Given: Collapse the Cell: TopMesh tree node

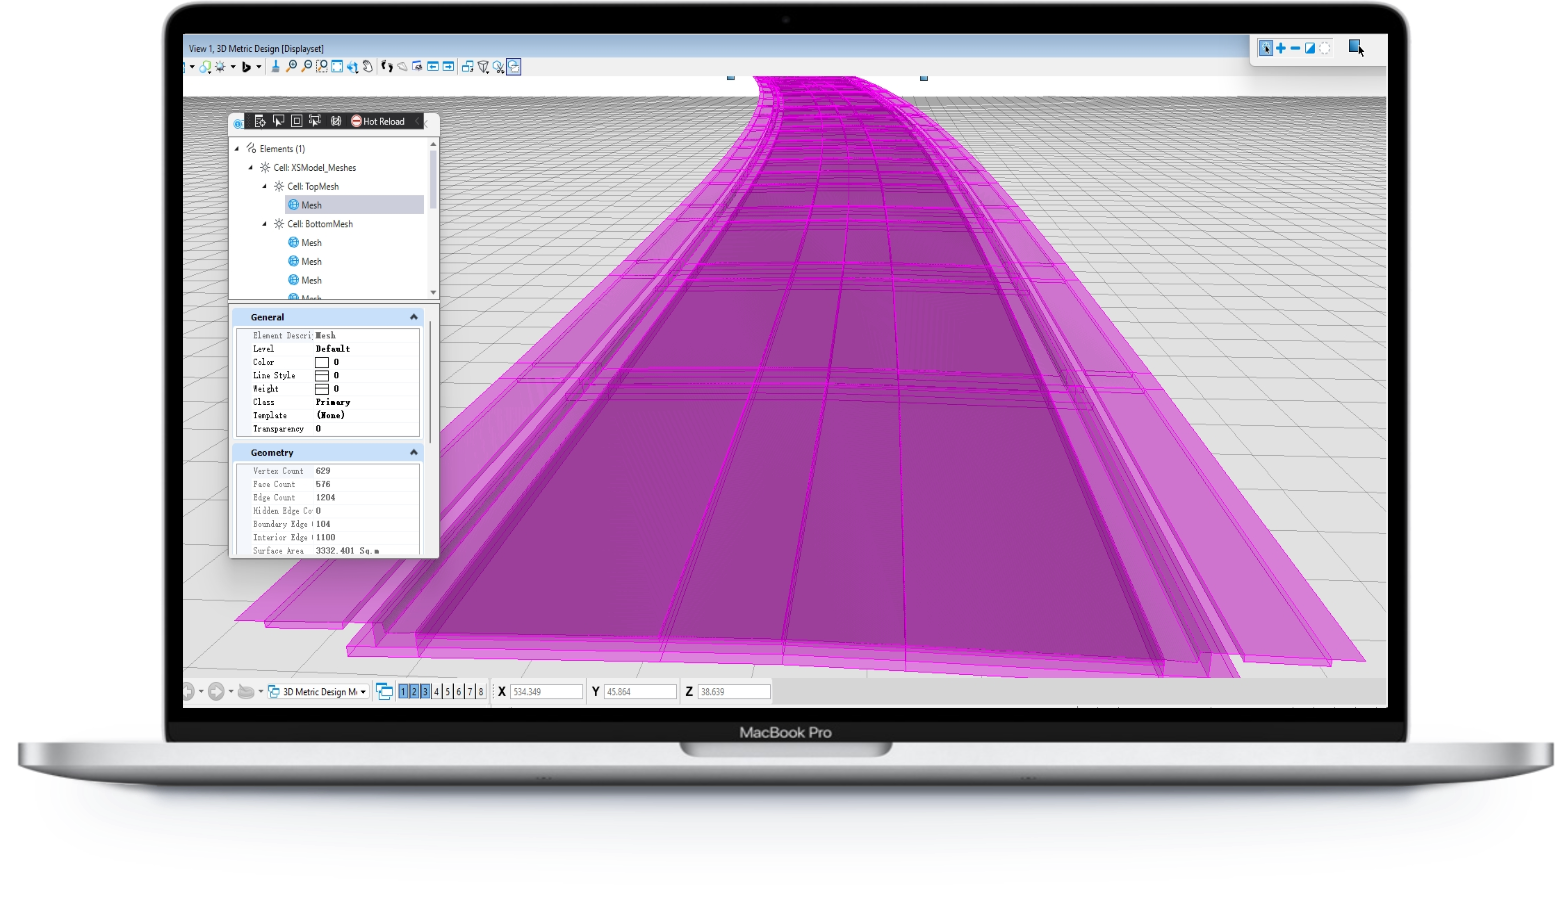Looking at the screenshot, I should (x=265, y=187).
